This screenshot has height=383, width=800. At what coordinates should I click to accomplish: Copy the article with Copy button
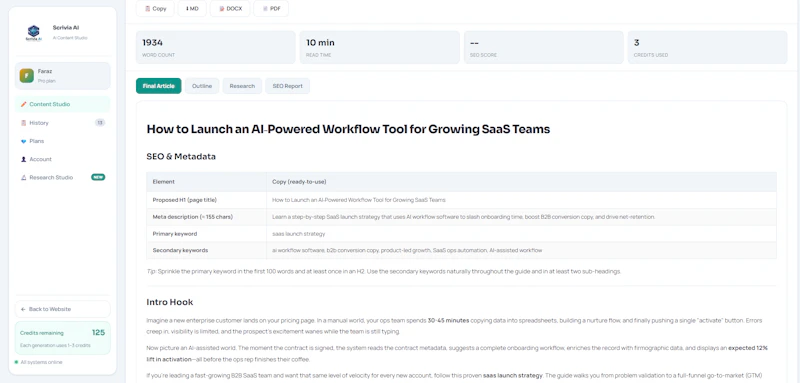(155, 9)
